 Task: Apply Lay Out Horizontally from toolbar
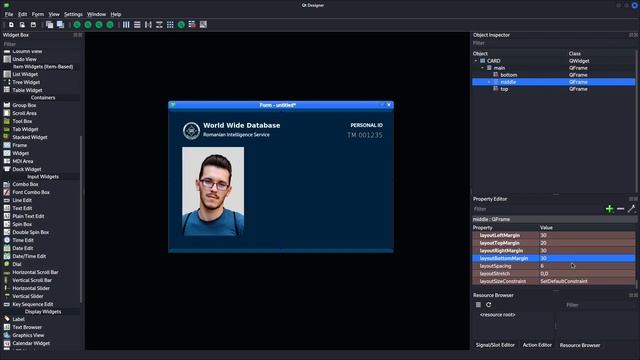[126, 25]
